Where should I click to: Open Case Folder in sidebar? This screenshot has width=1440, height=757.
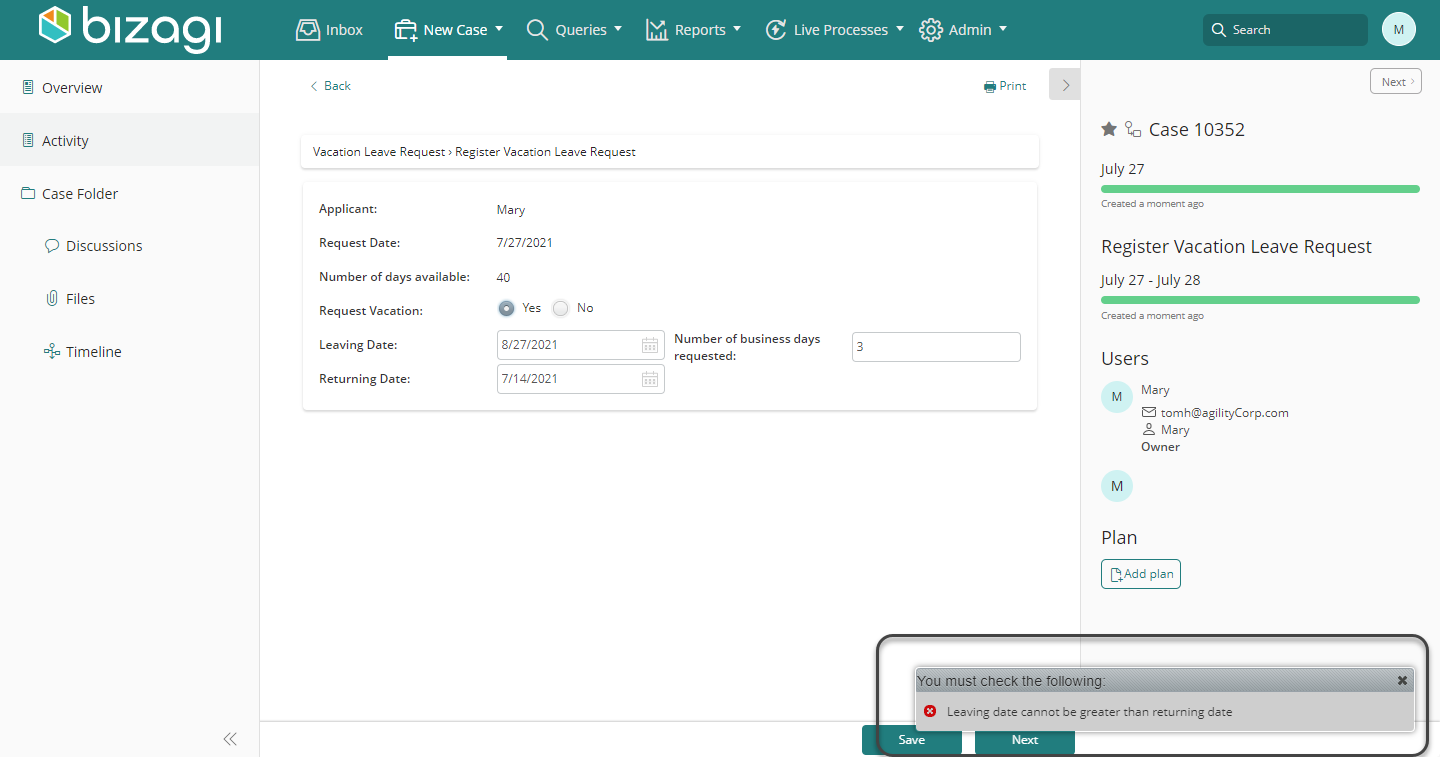click(129, 194)
